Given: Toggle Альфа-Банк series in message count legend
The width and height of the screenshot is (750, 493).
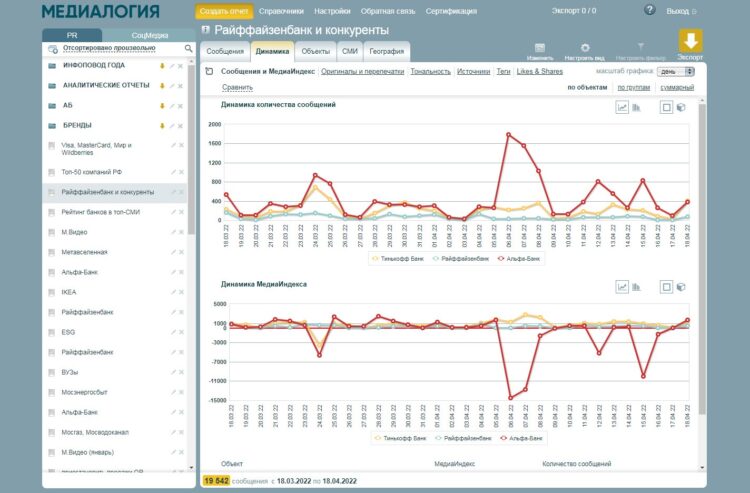Looking at the screenshot, I should tap(519, 259).
